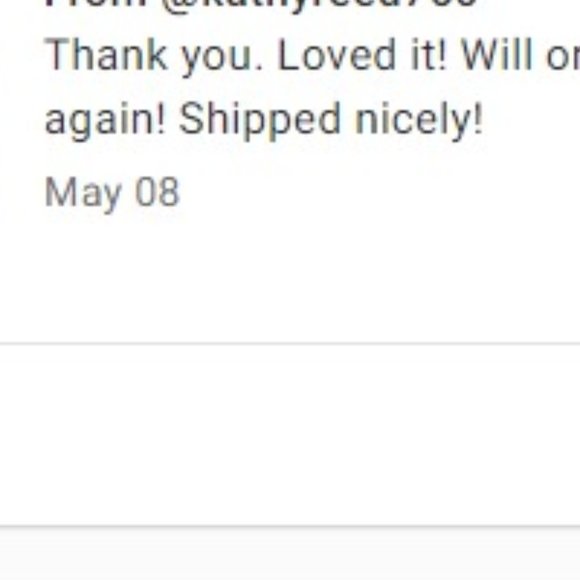
Task: Click the word 'you.' in the review
Action: [x=222, y=58]
